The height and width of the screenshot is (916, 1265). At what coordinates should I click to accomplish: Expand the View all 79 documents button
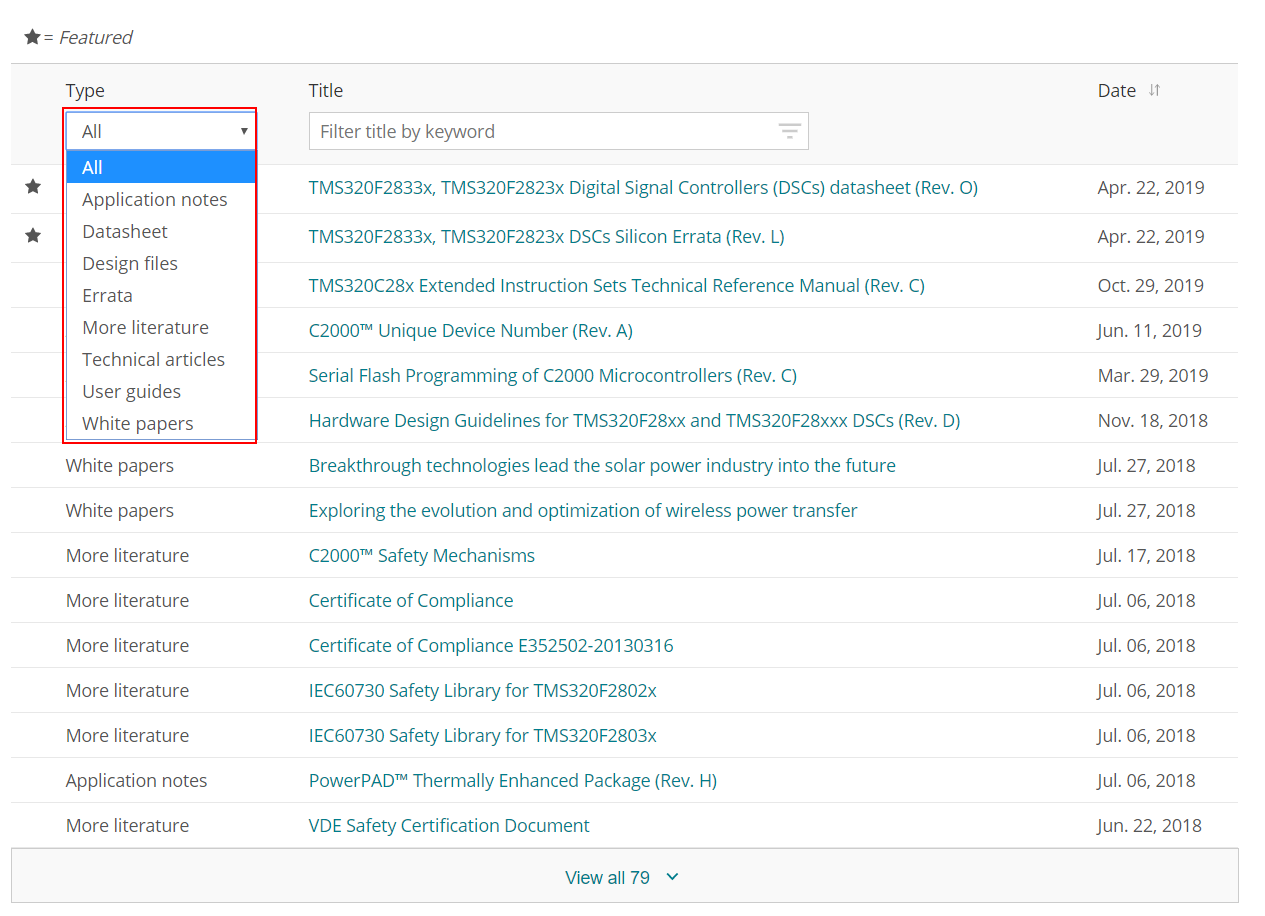pyautogui.click(x=607, y=877)
